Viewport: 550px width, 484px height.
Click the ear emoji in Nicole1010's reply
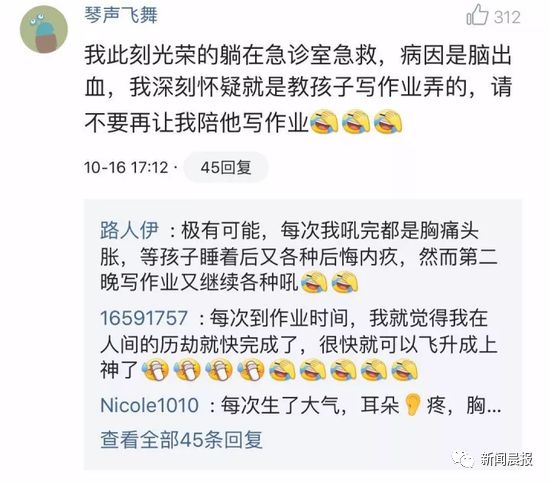click(412, 405)
